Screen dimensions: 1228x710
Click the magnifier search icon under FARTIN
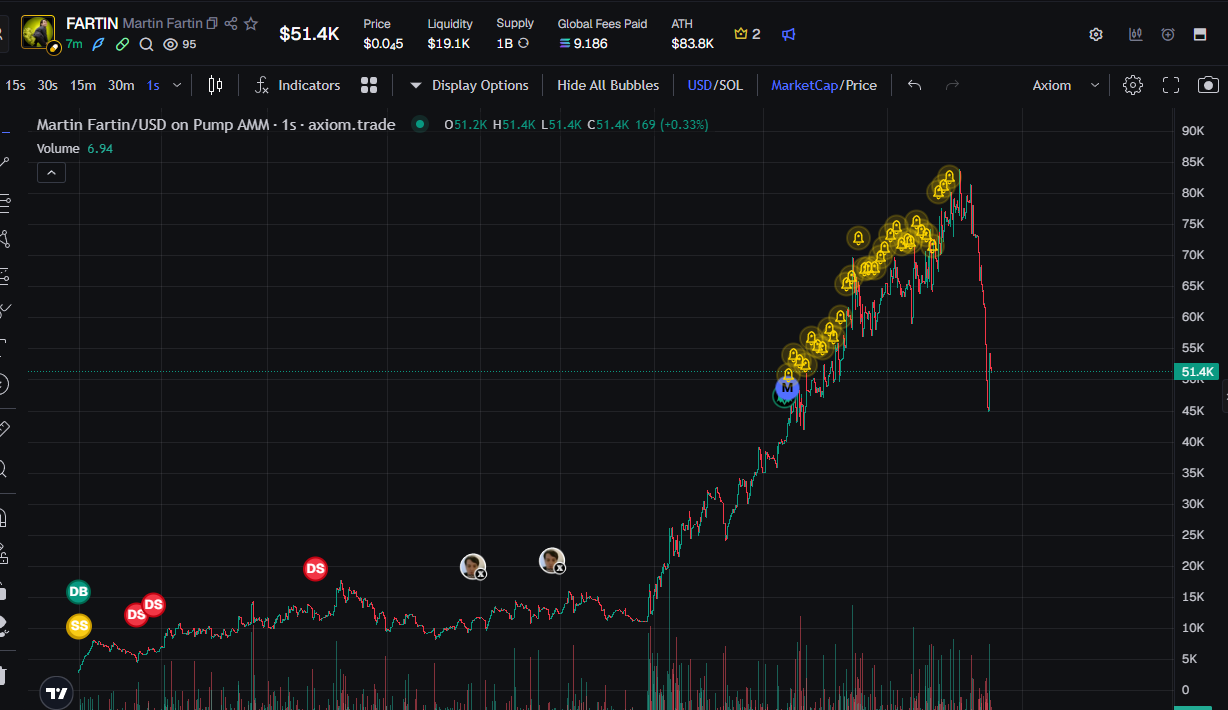147,44
